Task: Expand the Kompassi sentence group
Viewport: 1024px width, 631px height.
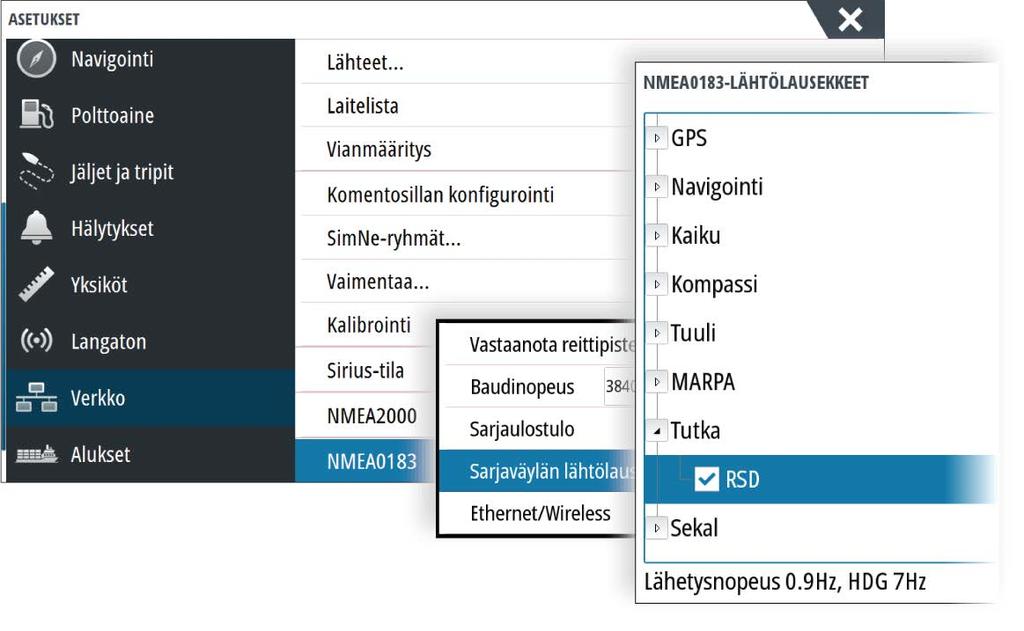Action: 657,284
